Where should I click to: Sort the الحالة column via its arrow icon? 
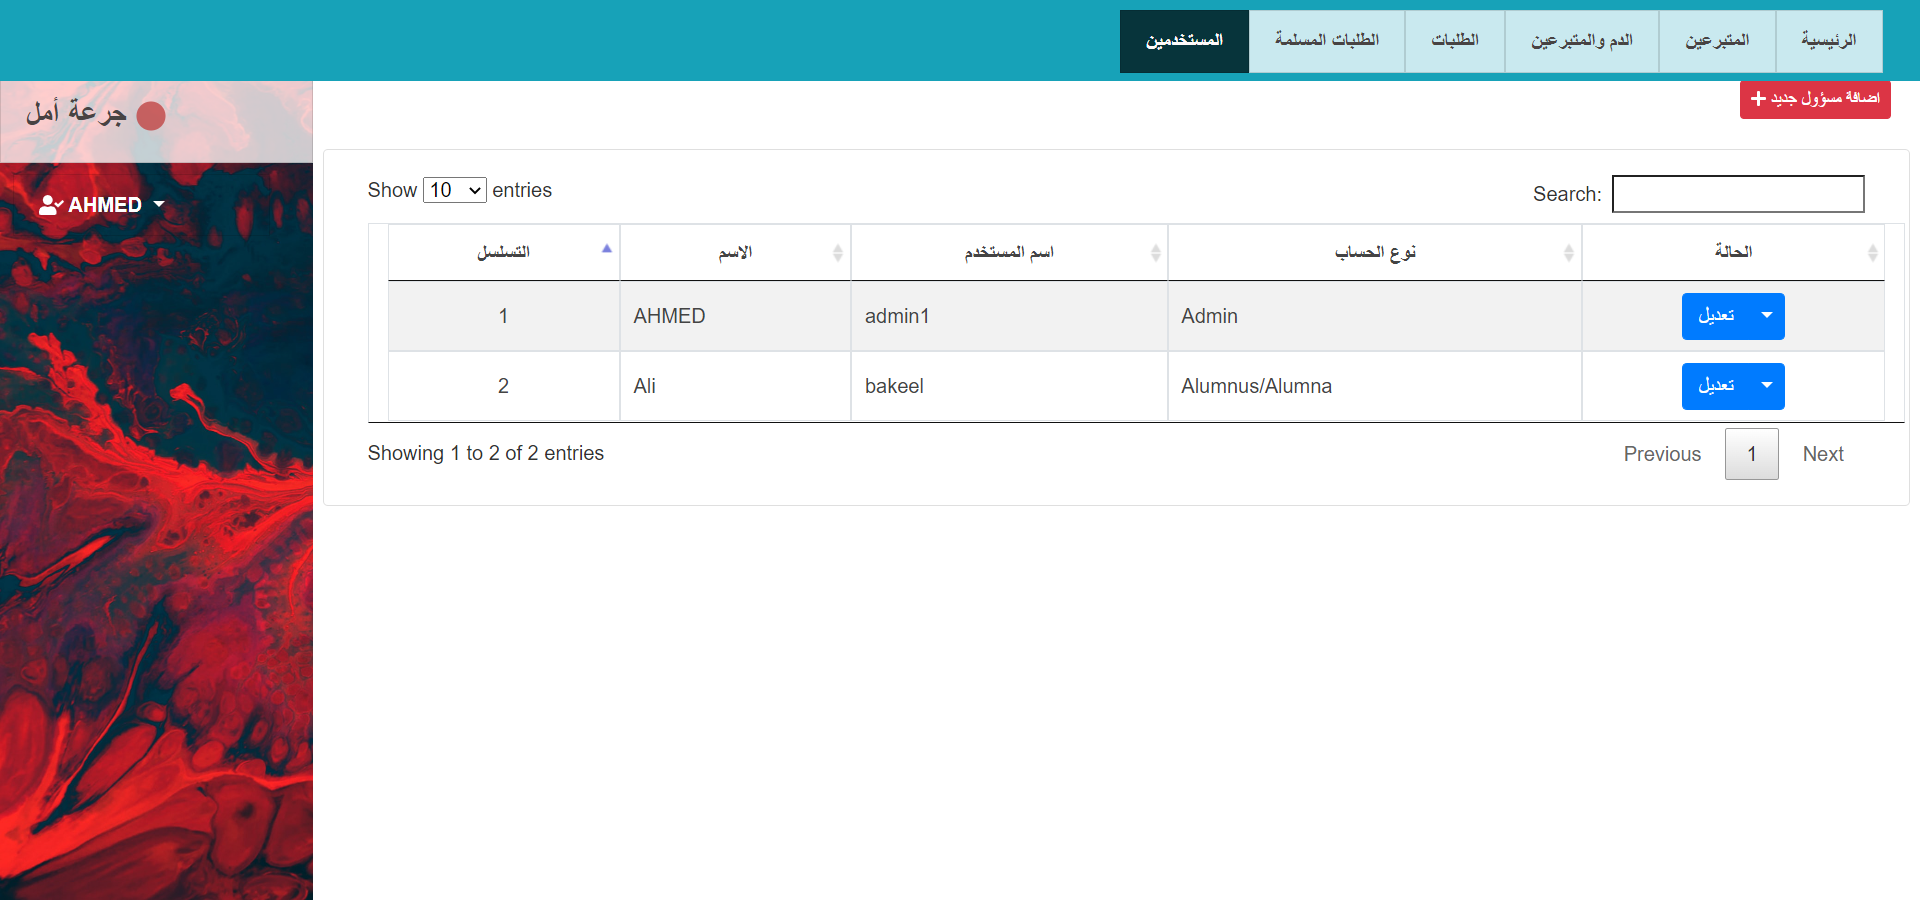tap(1872, 252)
